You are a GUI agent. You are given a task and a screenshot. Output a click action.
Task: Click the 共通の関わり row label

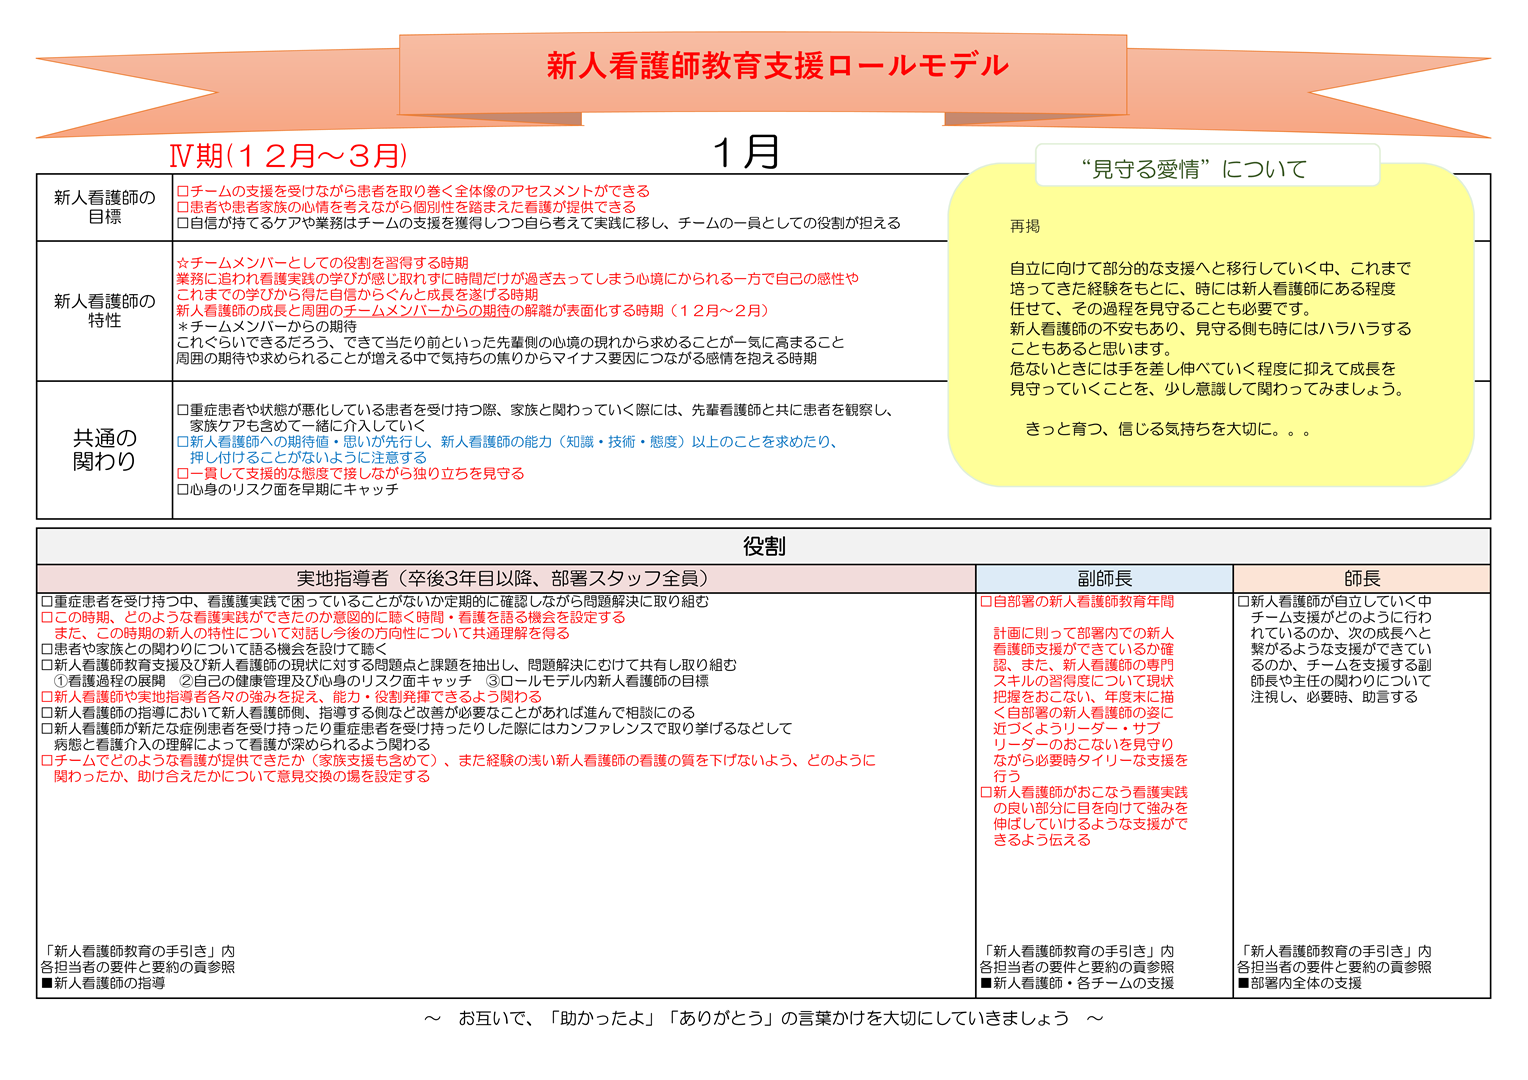[x=104, y=449]
